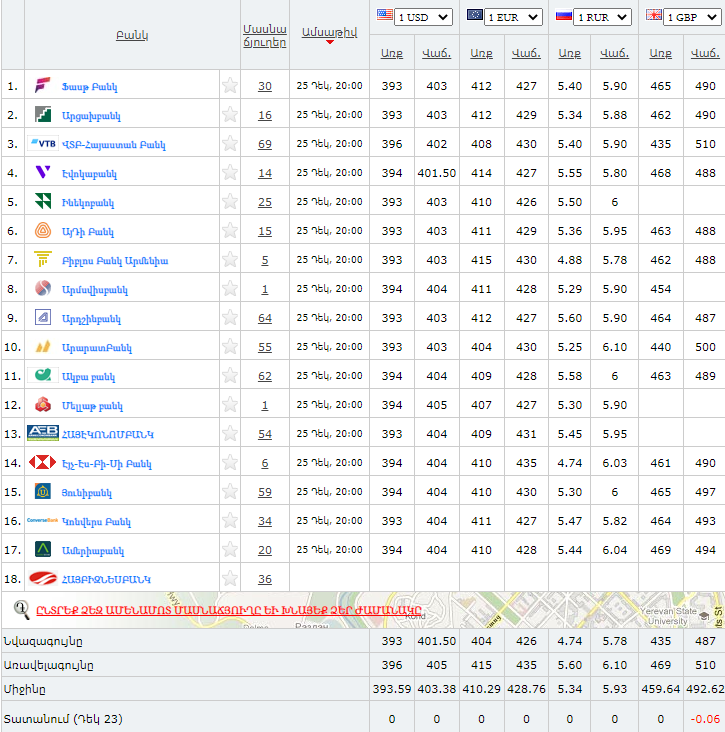The image size is (725, 732).
Task: Toggle favorite star for row 1 bank
Action: point(230,85)
